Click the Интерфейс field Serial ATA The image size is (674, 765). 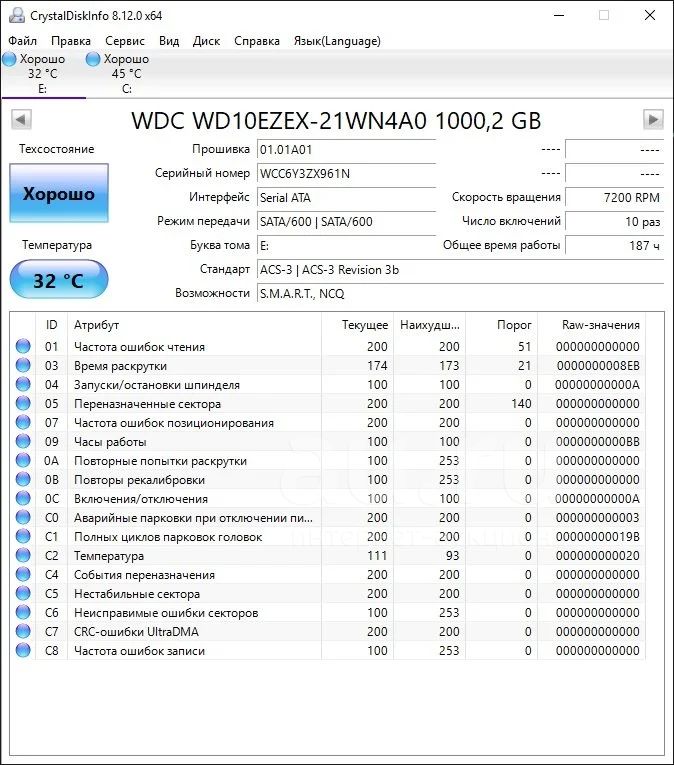pyautogui.click(x=346, y=197)
